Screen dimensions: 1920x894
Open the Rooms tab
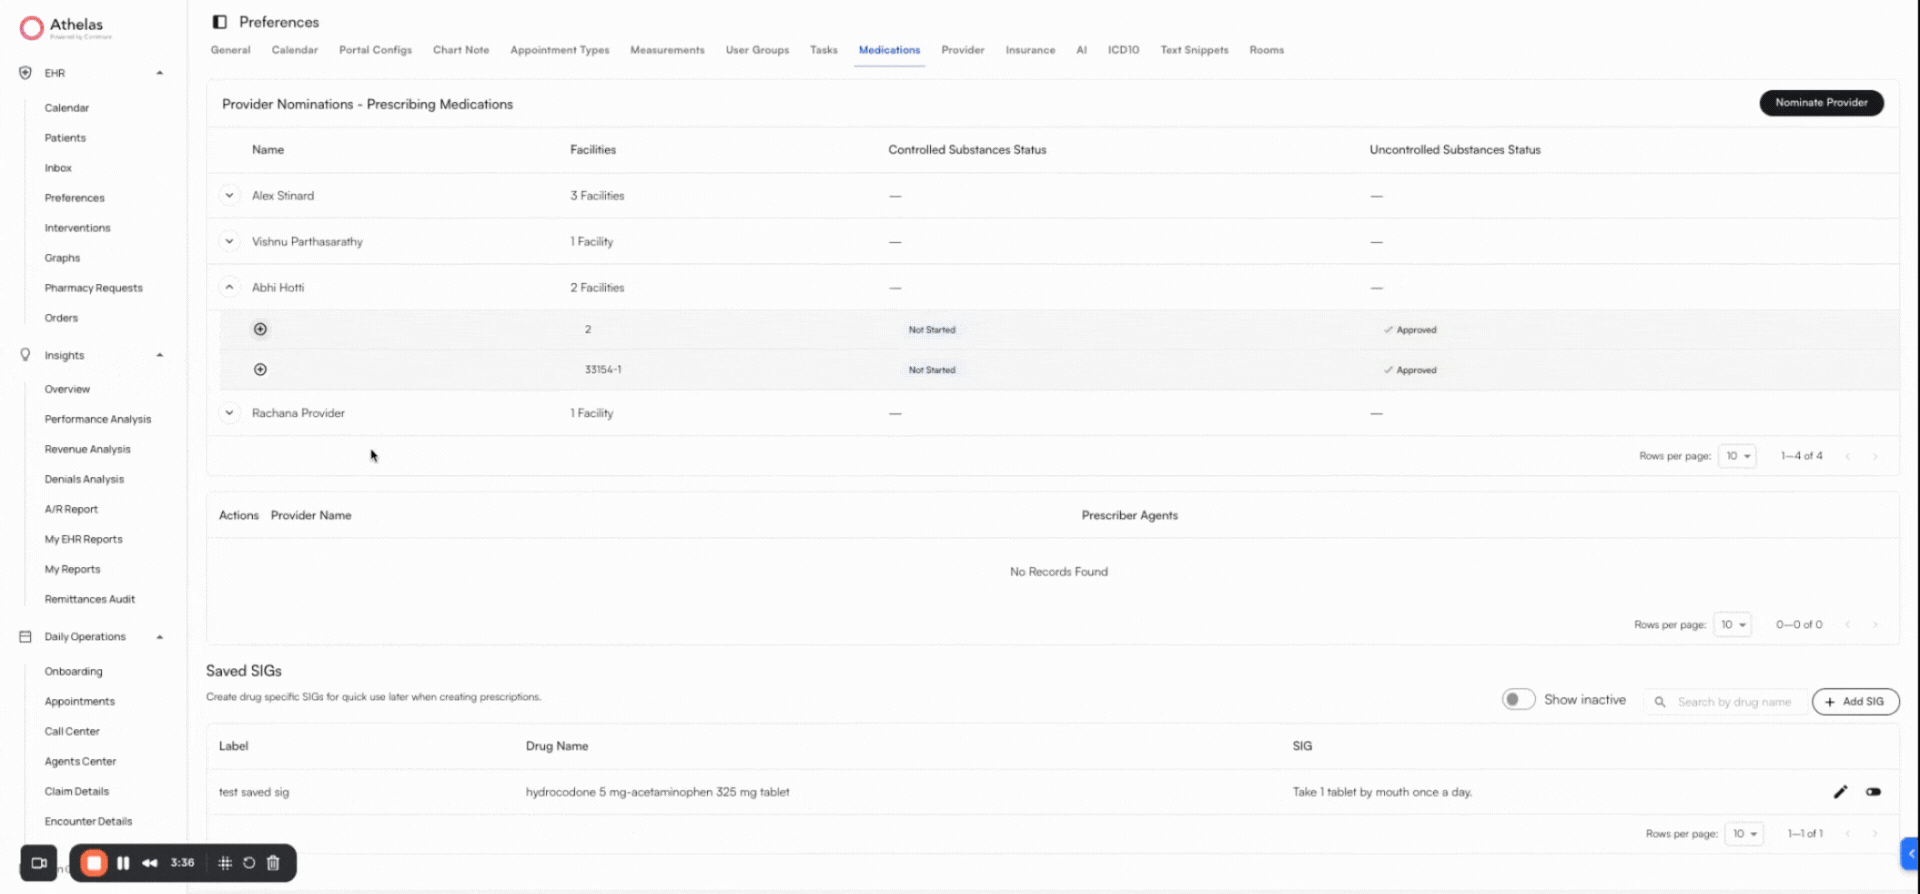click(1267, 50)
